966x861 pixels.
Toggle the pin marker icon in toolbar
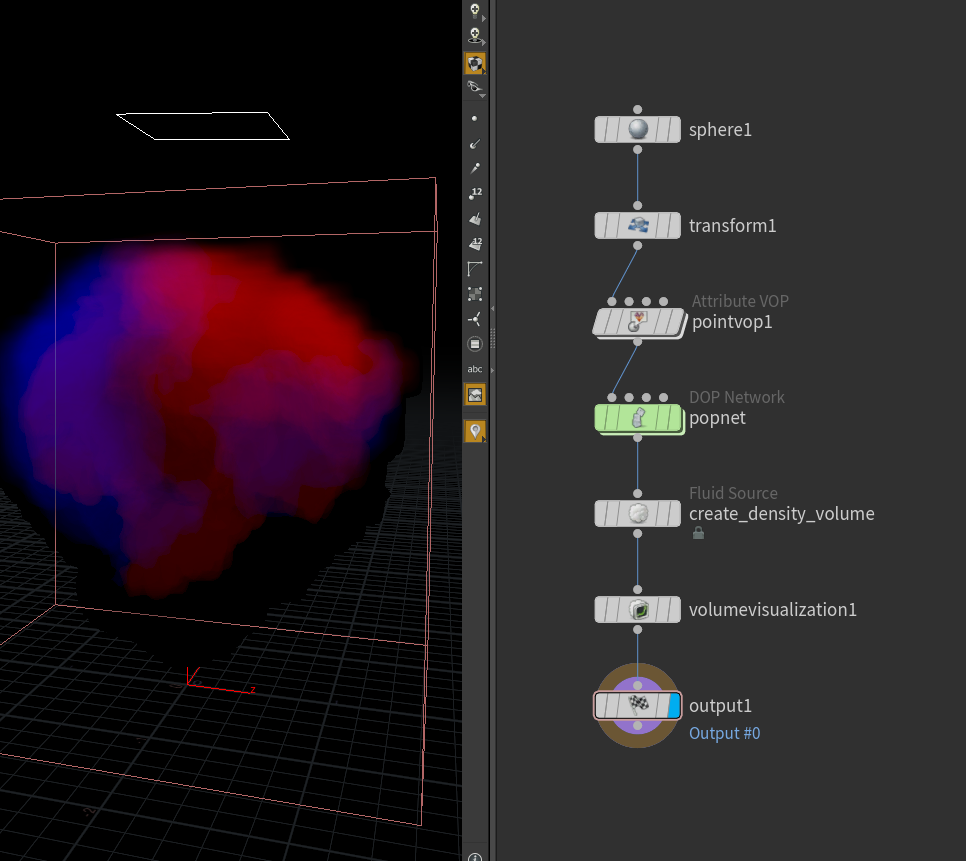click(x=475, y=431)
